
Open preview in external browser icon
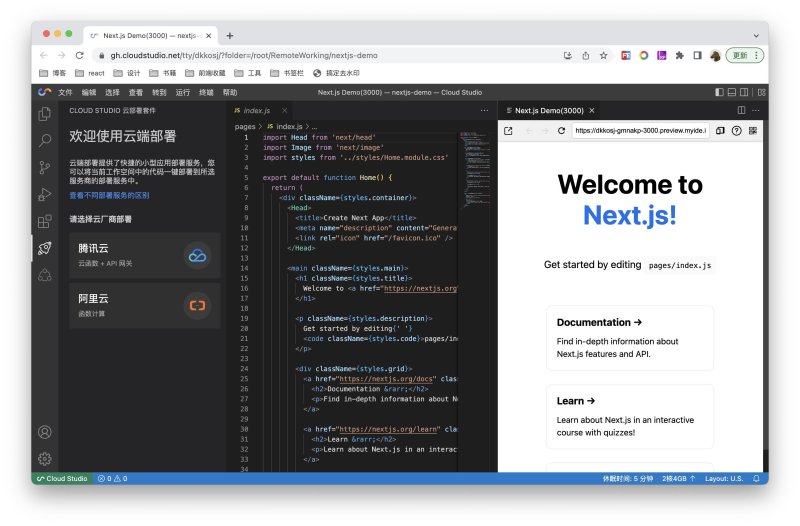point(508,131)
